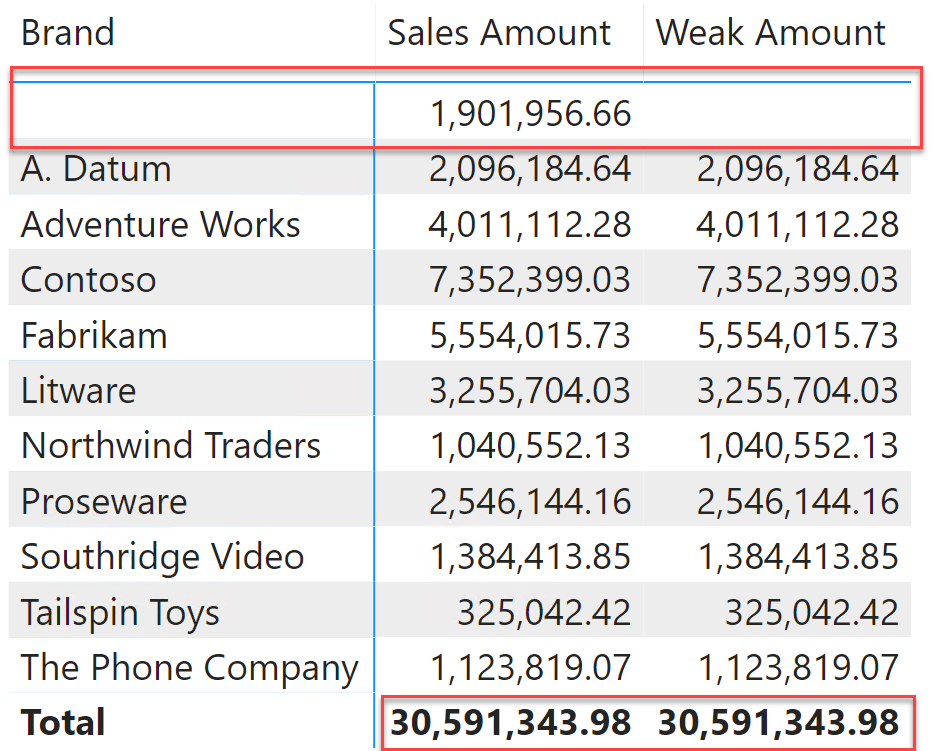The width and height of the screenshot is (934, 751).
Task: Click Fabrikam Weak Amount value
Action: [x=798, y=335]
